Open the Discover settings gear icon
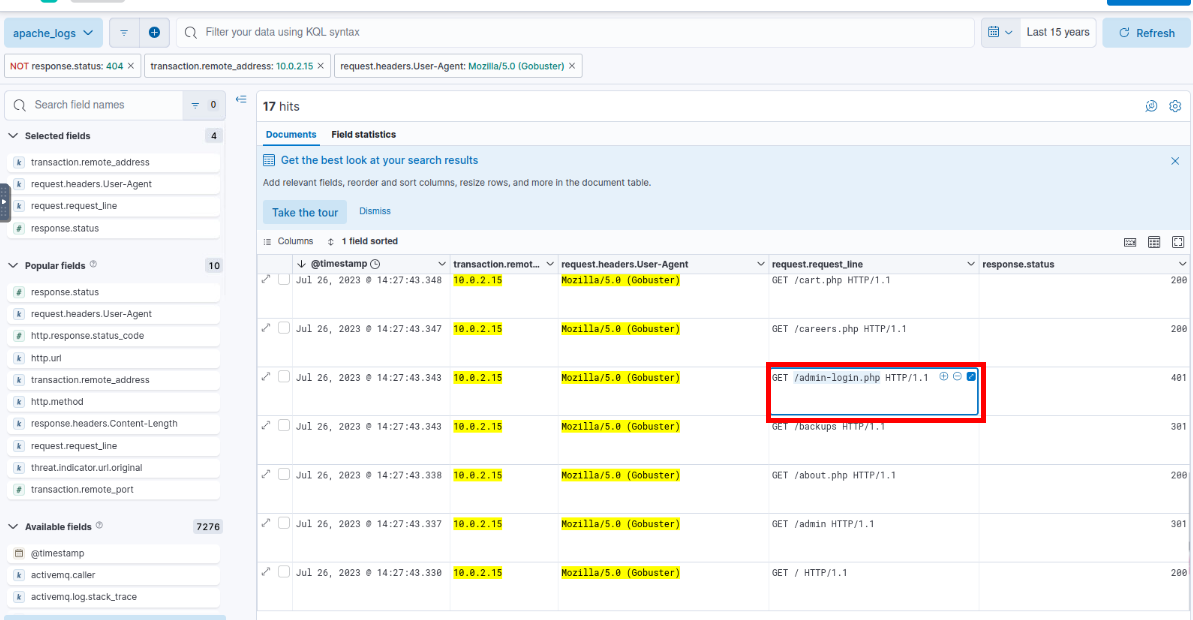Screen dimensions: 1193x620 click(x=1175, y=106)
